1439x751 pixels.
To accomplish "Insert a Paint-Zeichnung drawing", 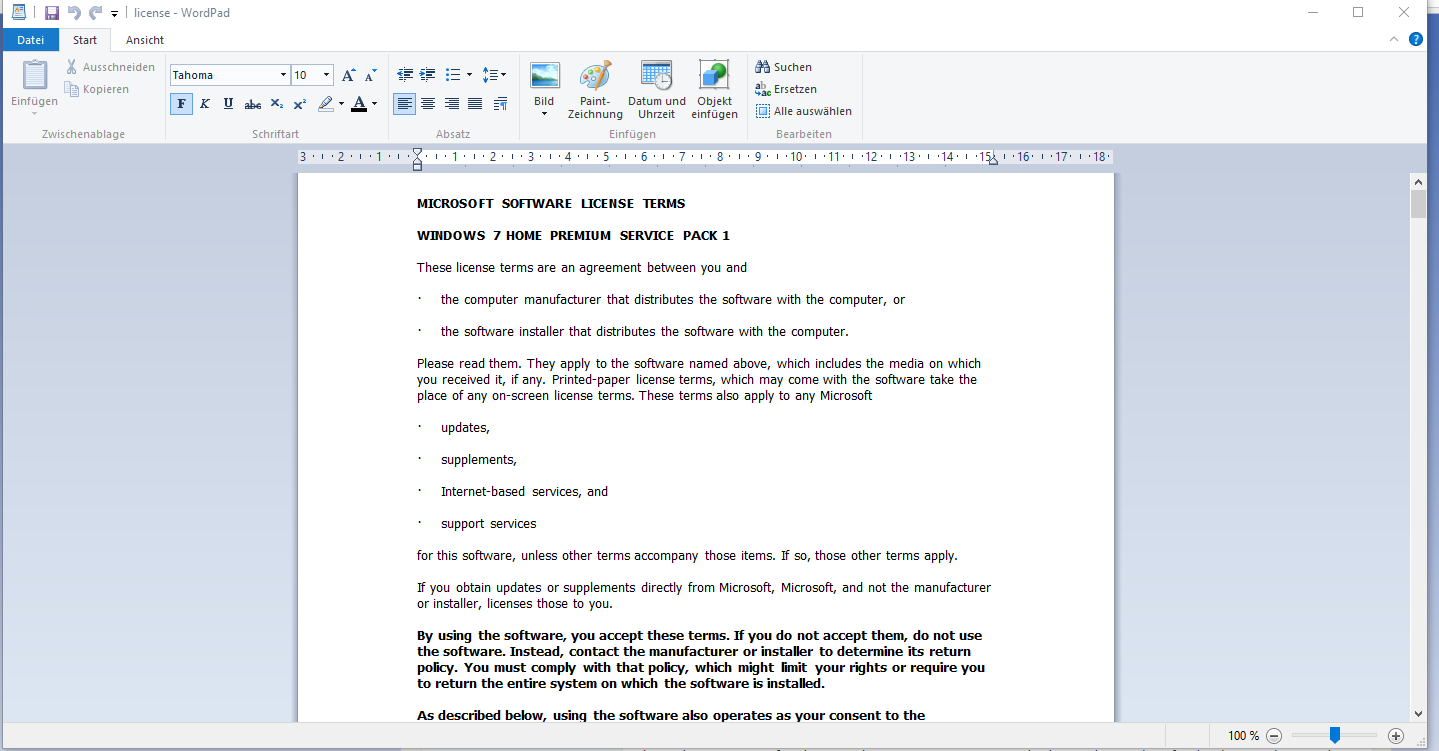I will [595, 90].
